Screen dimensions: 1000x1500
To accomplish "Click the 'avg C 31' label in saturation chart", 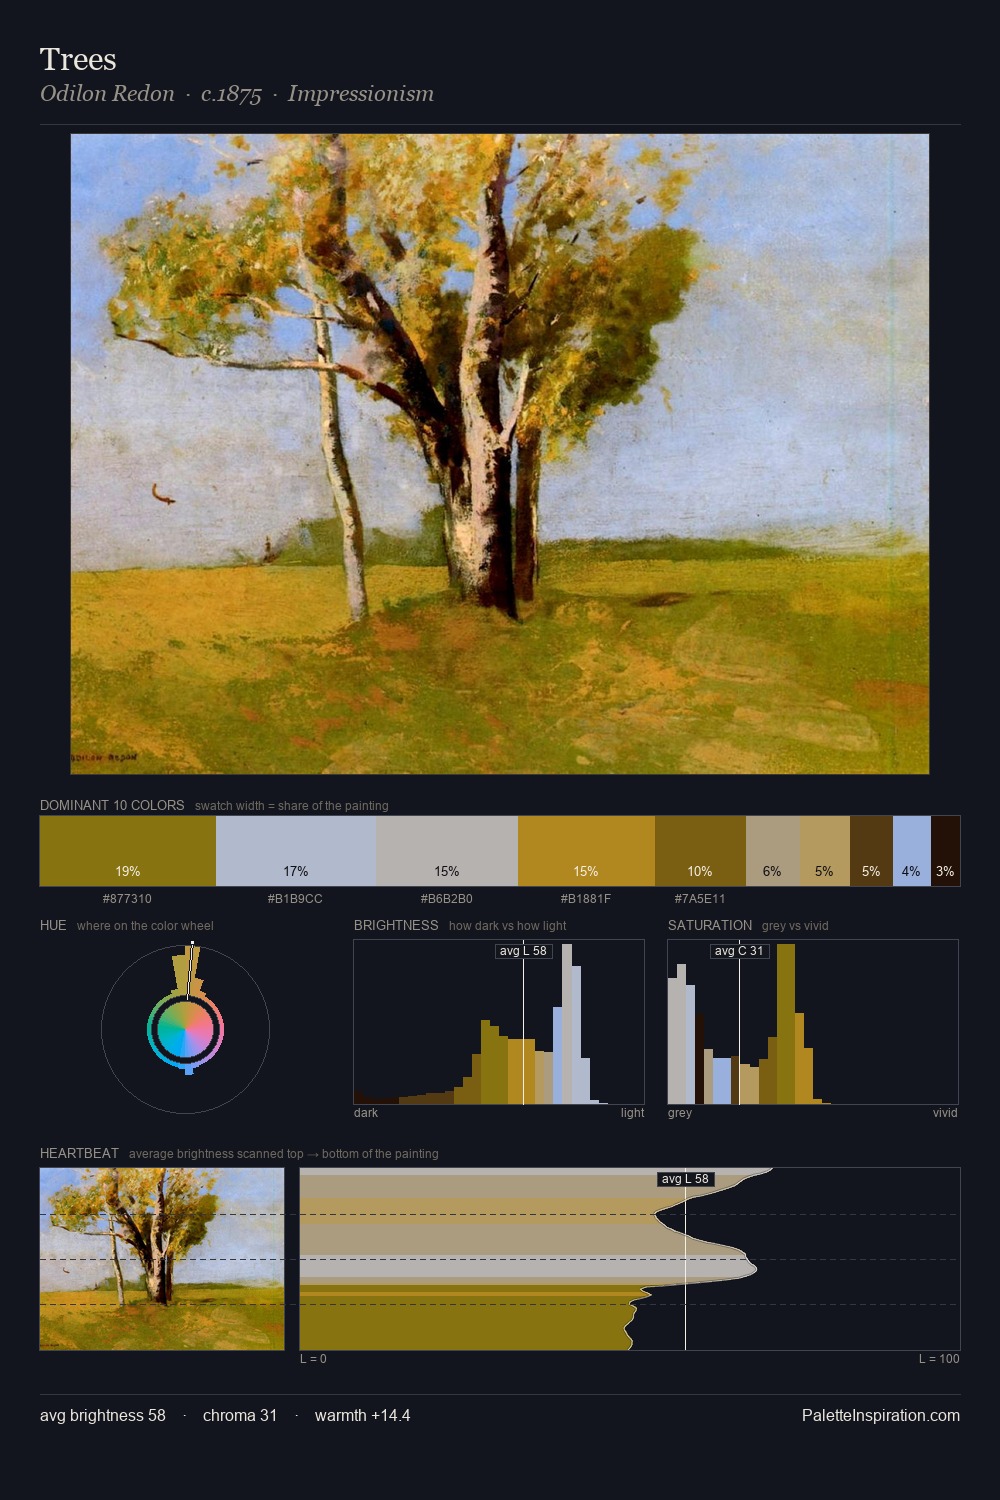I will pyautogui.click(x=739, y=951).
